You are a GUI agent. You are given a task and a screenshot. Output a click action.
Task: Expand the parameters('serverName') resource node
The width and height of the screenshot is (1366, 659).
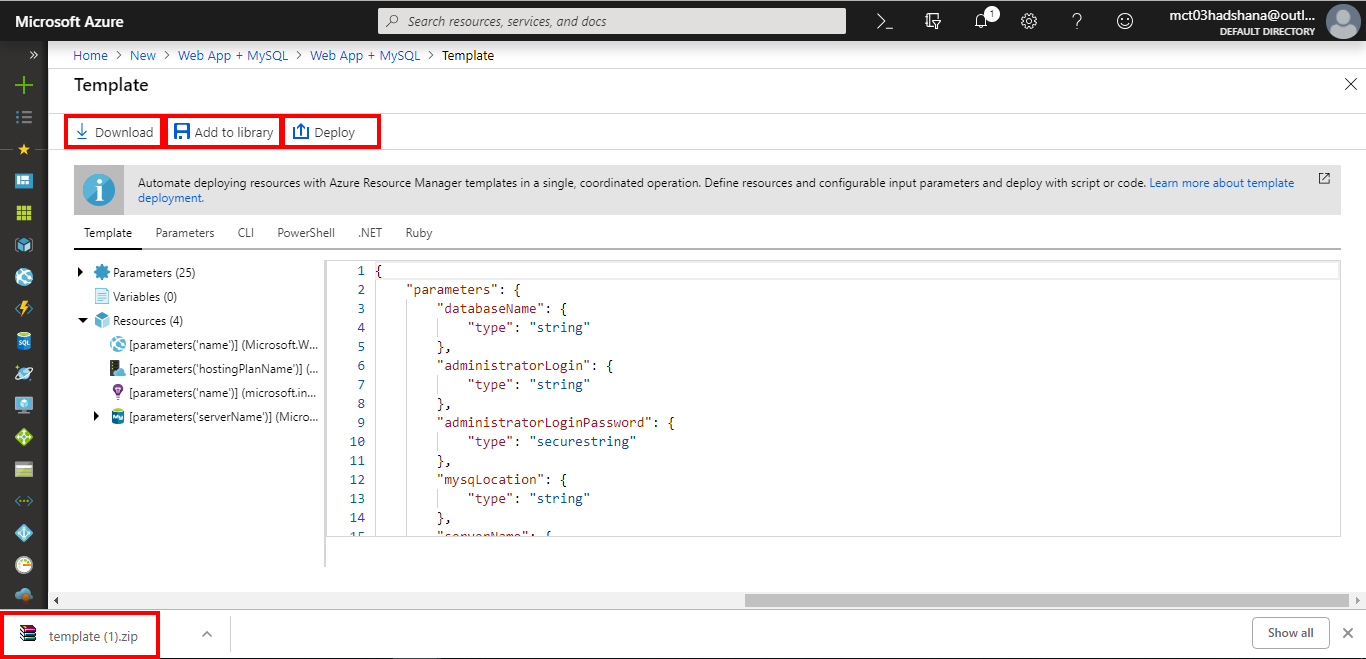(x=97, y=416)
